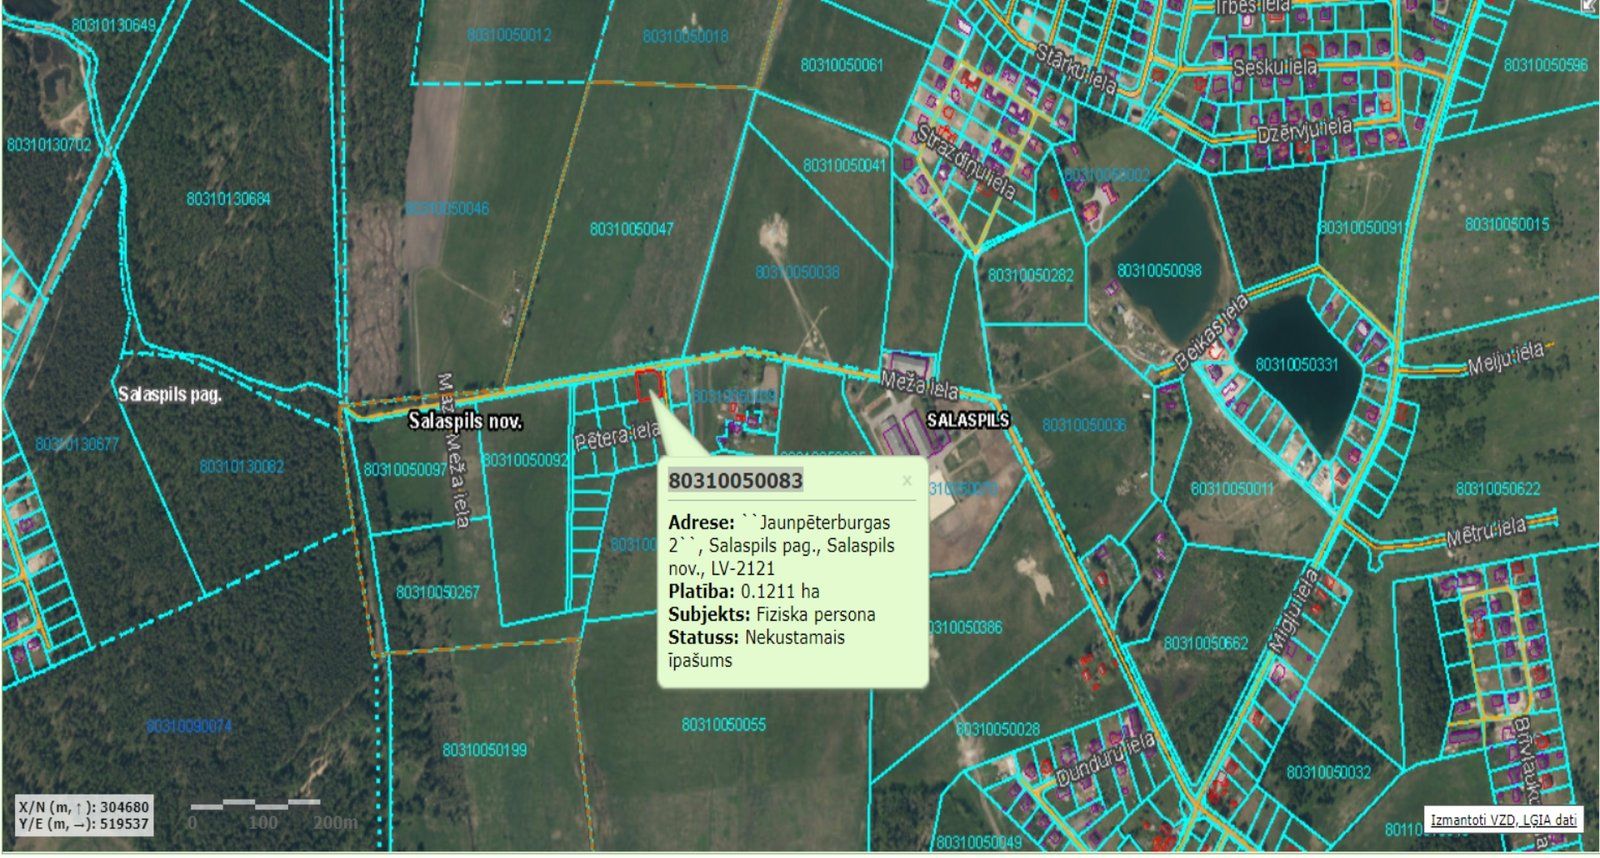
Task: Click the red highlighted parcel on Meža iela
Action: click(649, 384)
